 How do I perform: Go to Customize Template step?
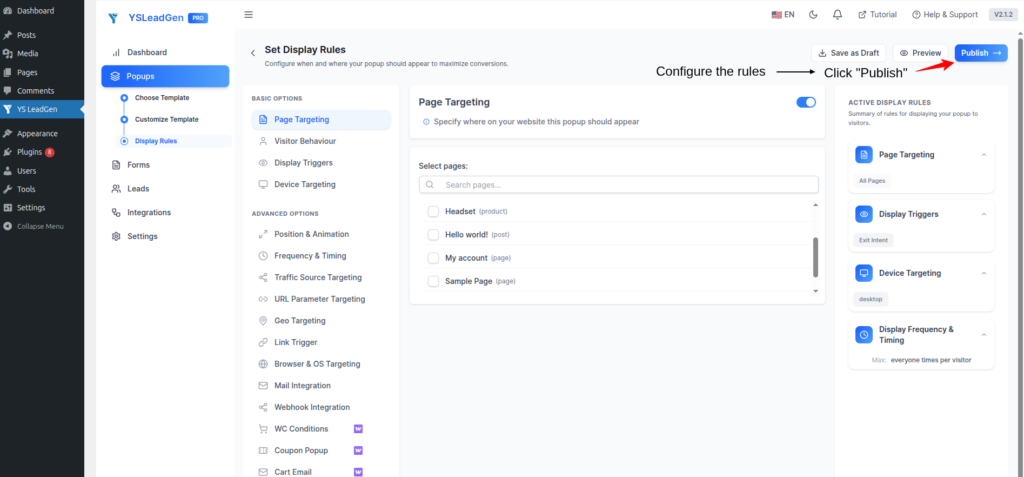[x=167, y=120]
